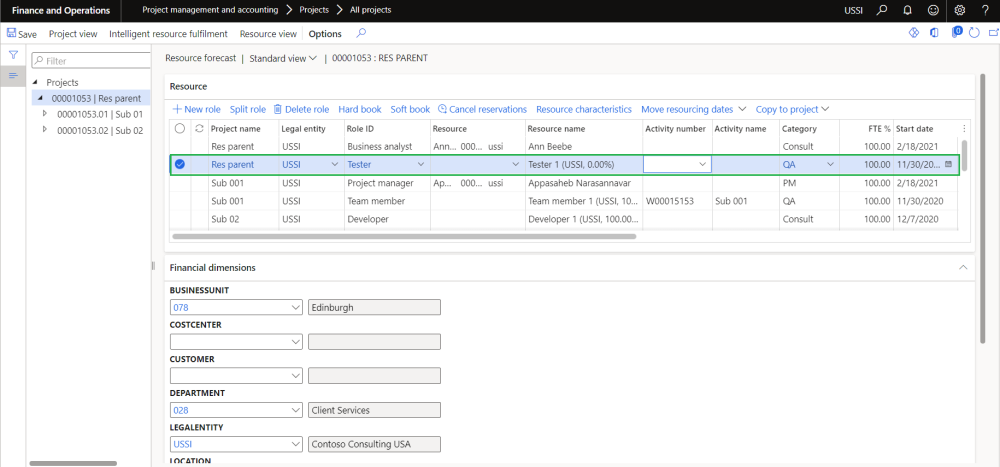This screenshot has height=467, width=1000.
Task: Open the calendar picker for the start date
Action: click(948, 164)
